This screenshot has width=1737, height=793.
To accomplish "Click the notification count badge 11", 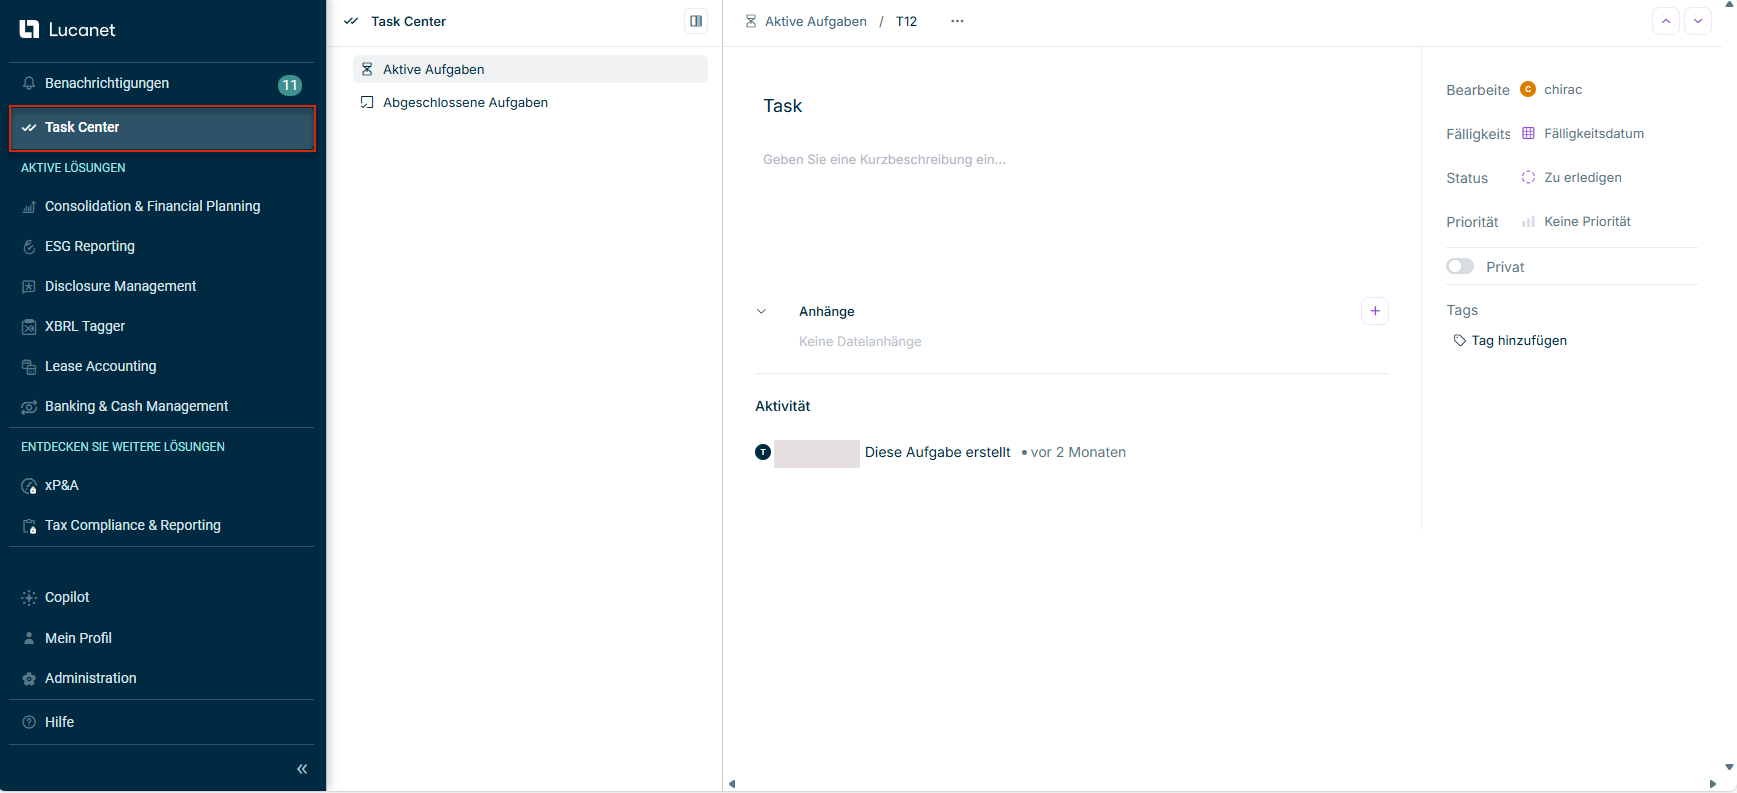I will (x=290, y=85).
